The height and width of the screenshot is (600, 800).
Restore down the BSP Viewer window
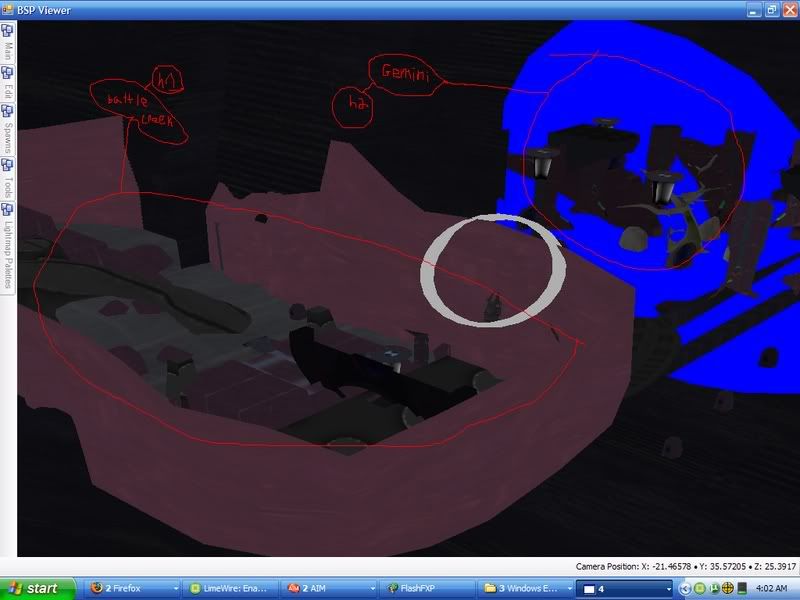(x=771, y=10)
